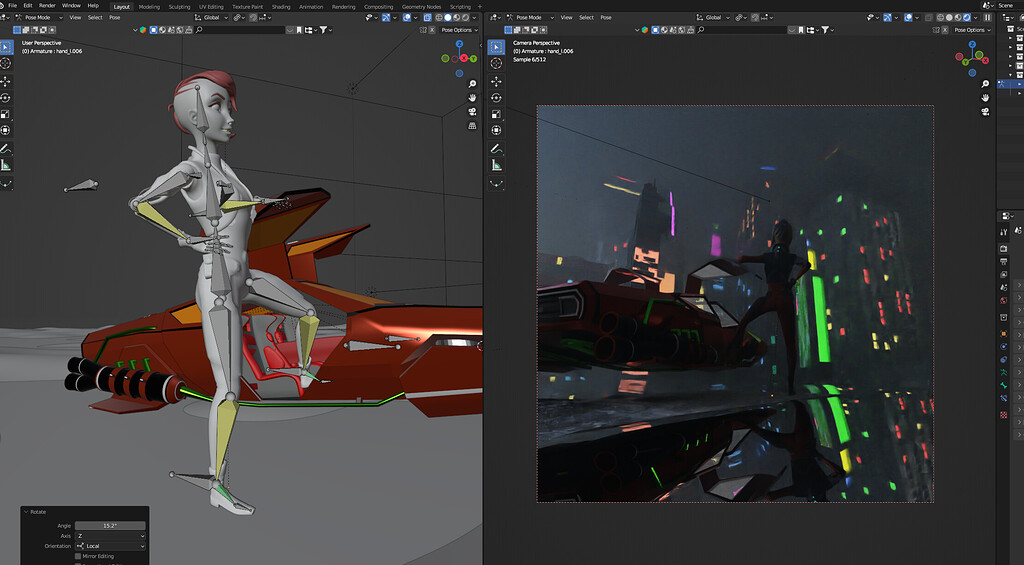Open Object properties tab icon

[1004, 334]
